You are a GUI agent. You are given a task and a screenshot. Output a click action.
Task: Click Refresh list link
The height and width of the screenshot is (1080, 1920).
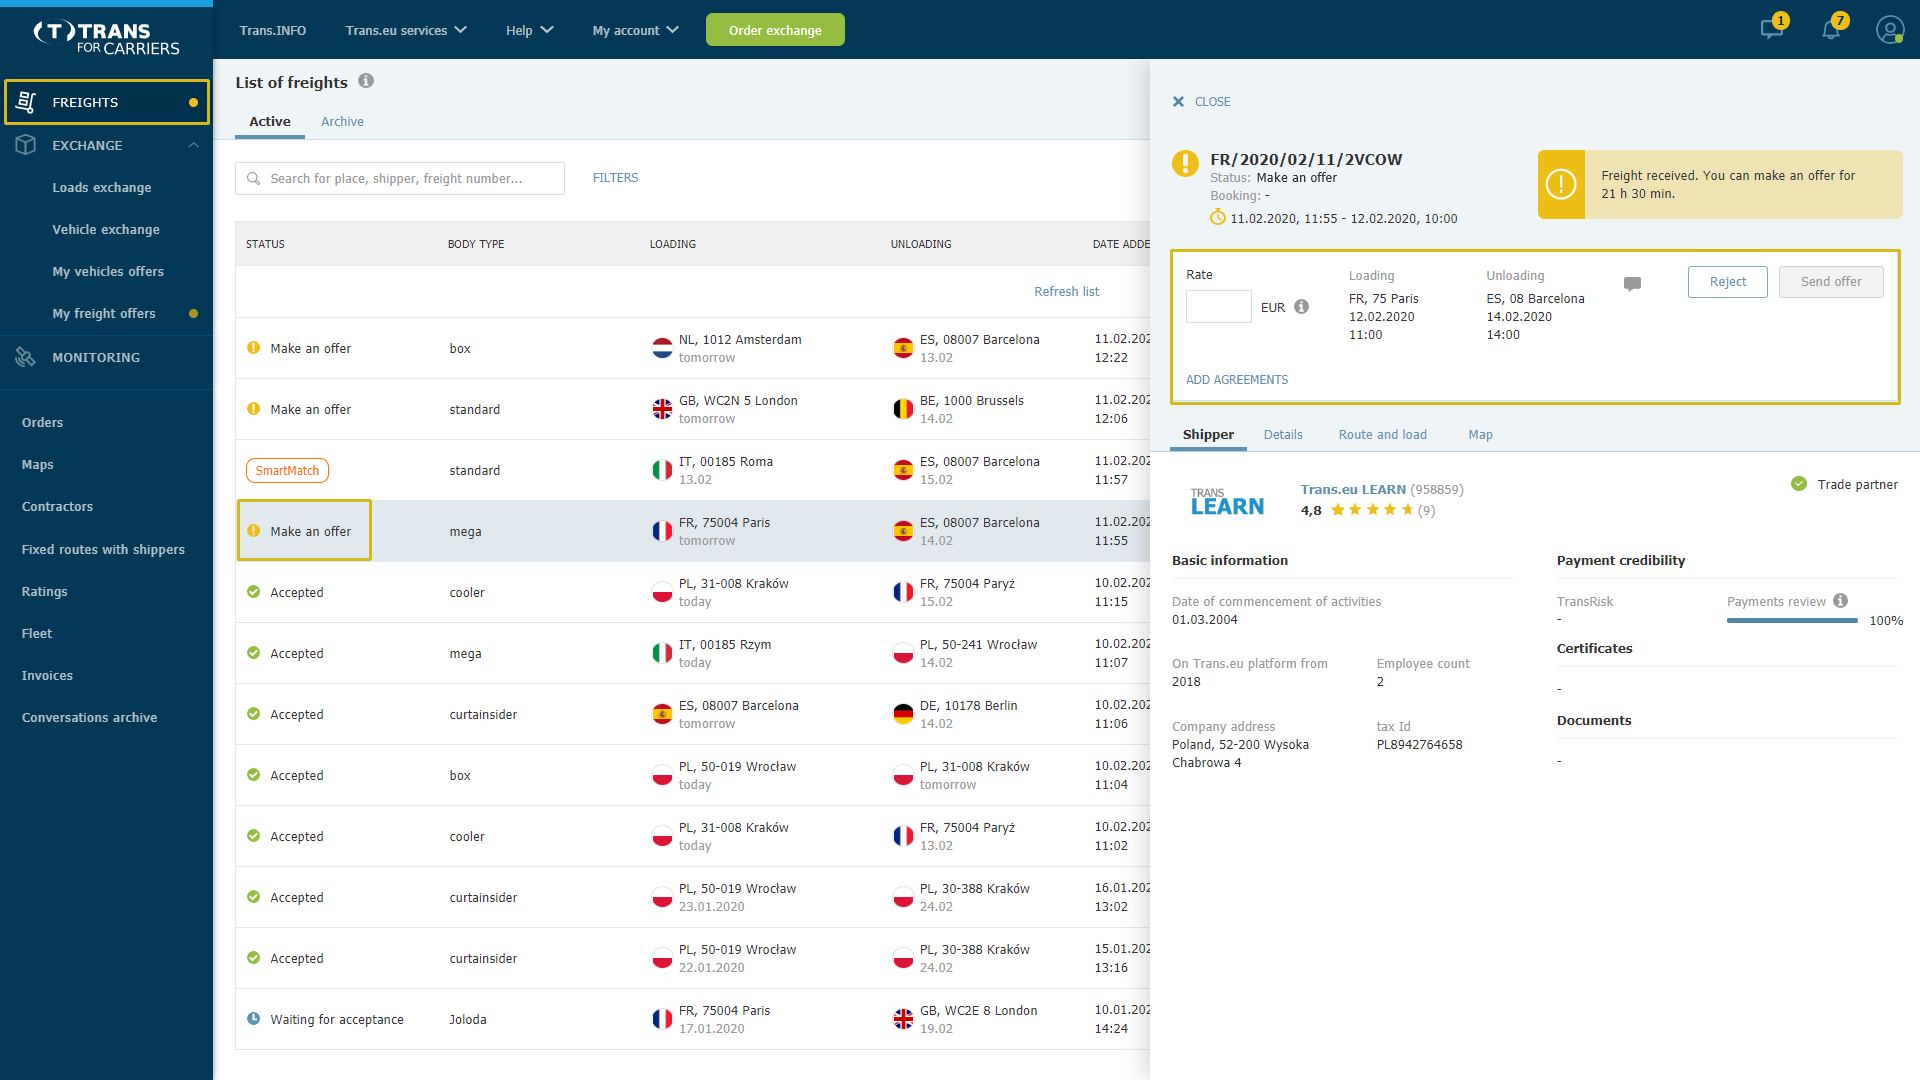[x=1066, y=291]
